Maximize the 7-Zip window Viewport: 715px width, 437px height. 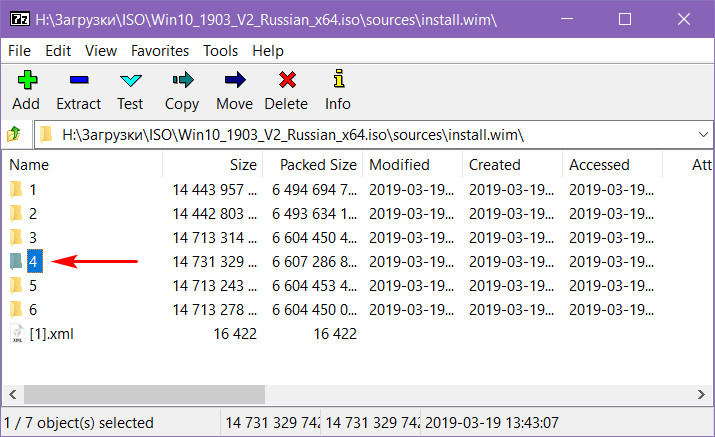coord(625,19)
